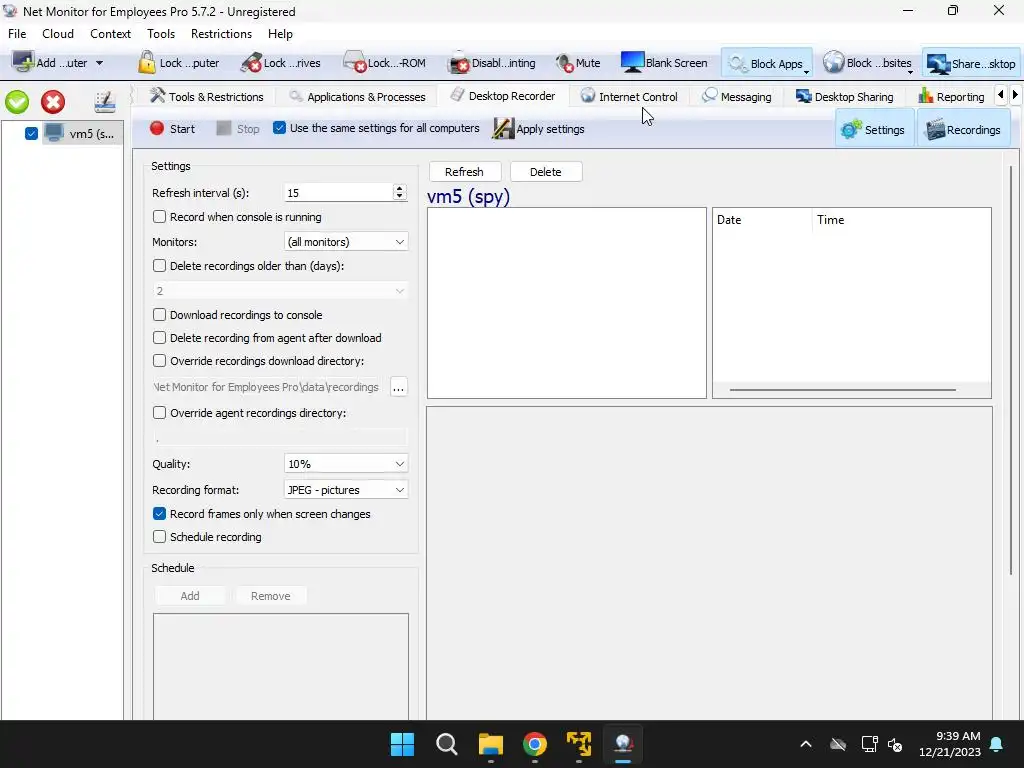Open the Quality dropdown
The width and height of the screenshot is (1024, 768).
point(346,464)
